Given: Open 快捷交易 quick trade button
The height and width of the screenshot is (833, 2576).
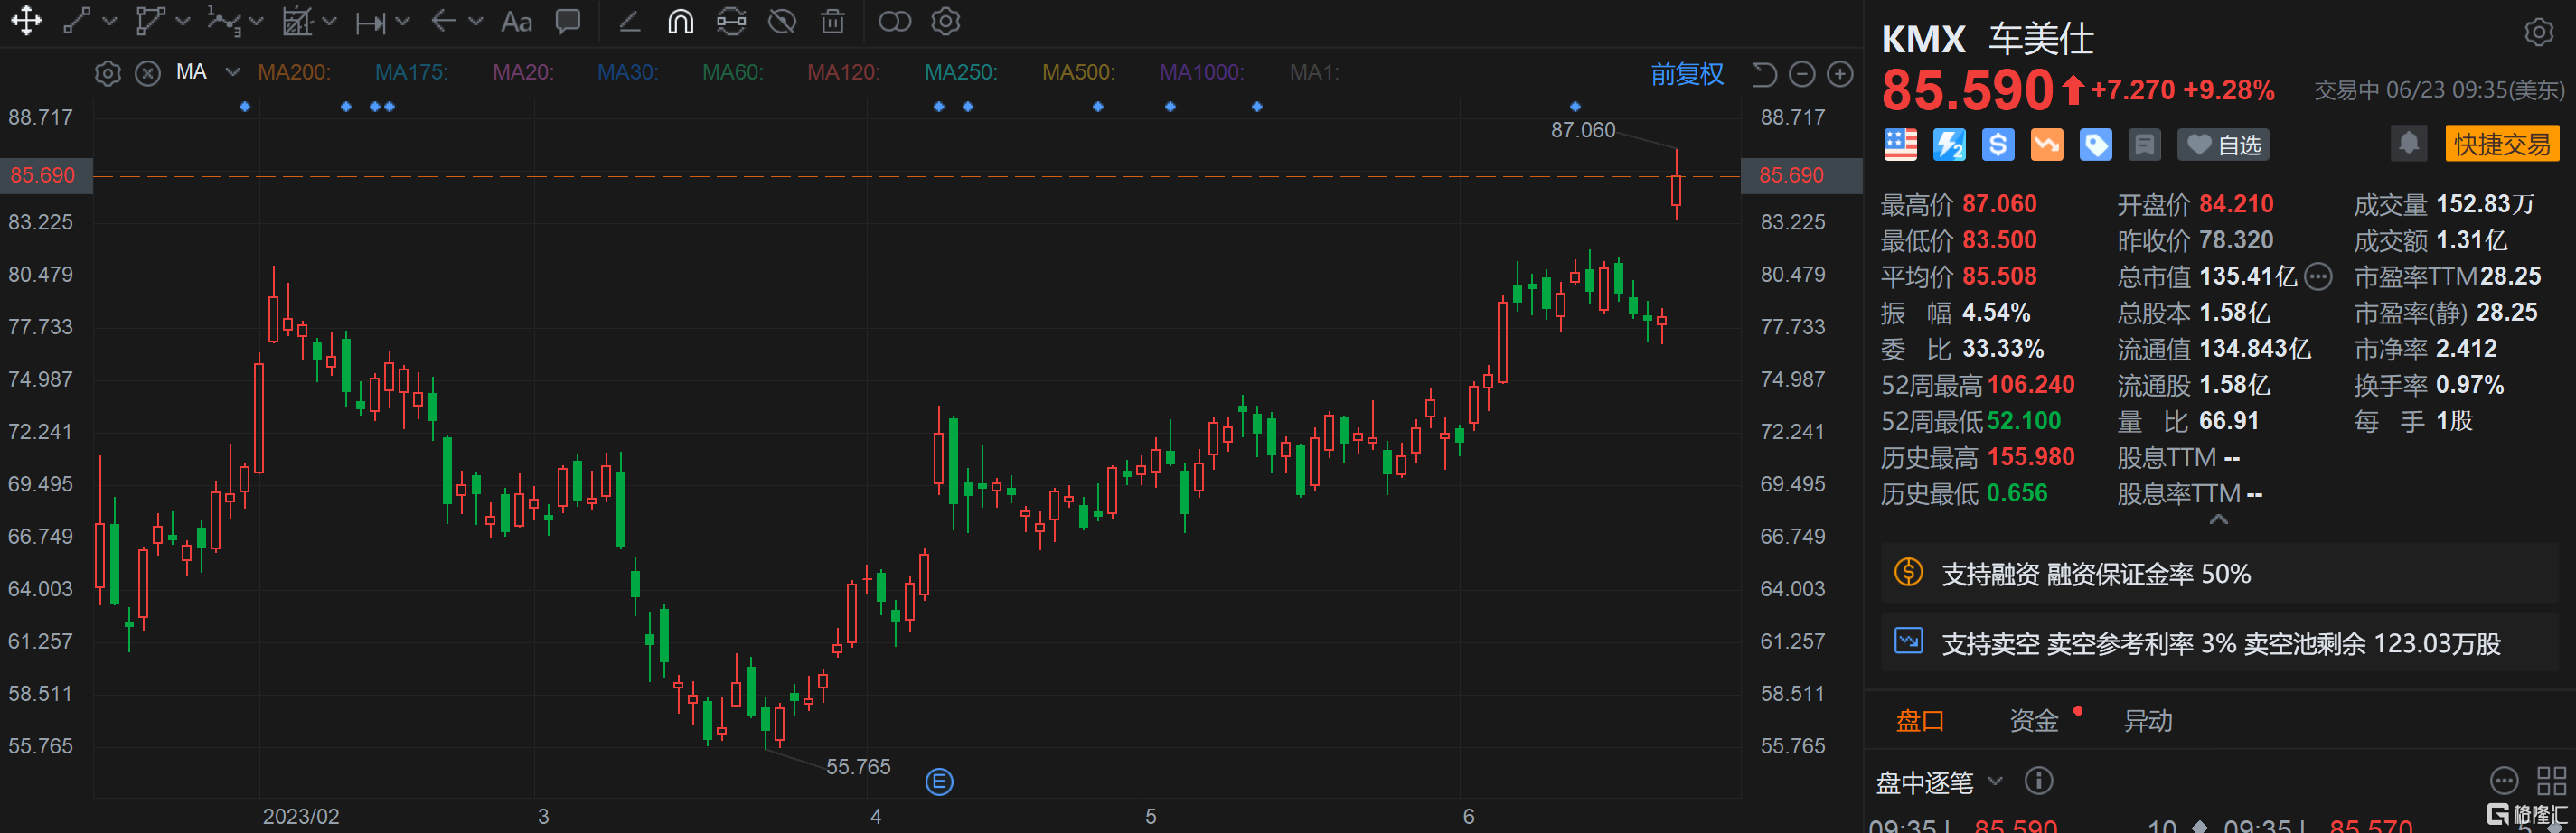Looking at the screenshot, I should [2502, 144].
